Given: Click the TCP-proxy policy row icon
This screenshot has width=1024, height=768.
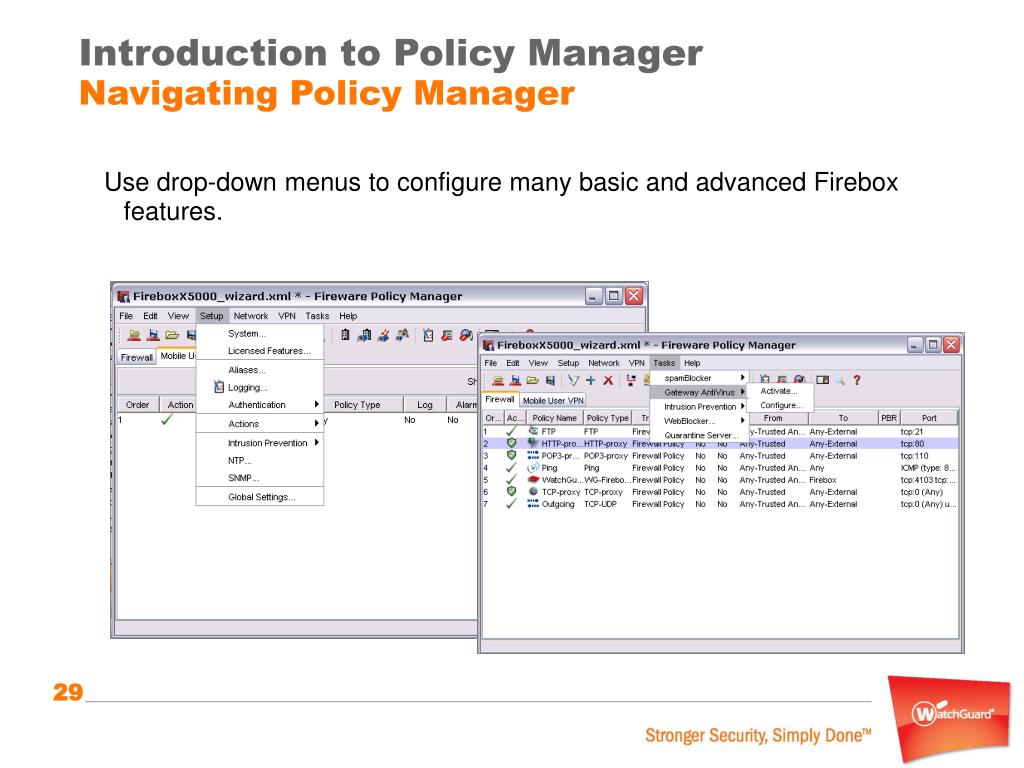Looking at the screenshot, I should (x=533, y=492).
